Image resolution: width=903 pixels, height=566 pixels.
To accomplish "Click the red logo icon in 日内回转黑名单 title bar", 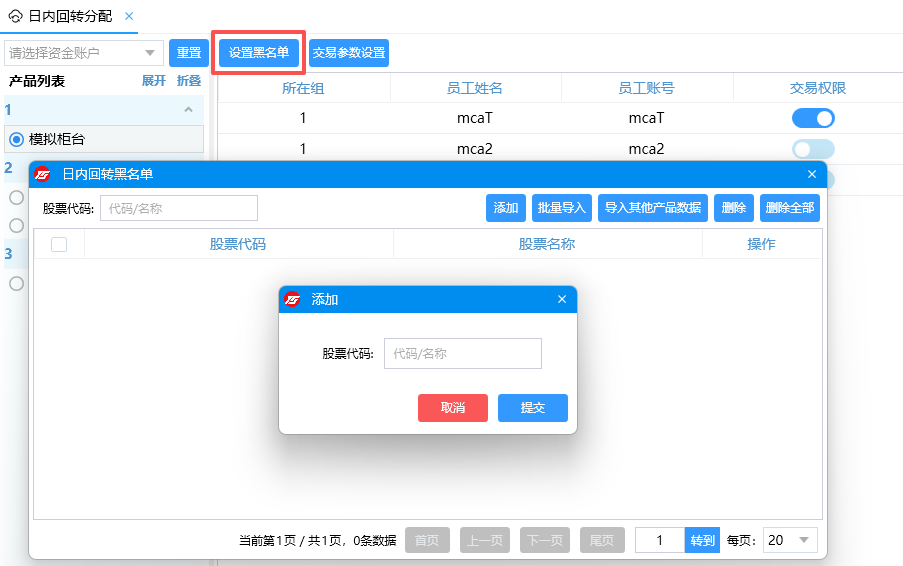I will click(x=42, y=174).
